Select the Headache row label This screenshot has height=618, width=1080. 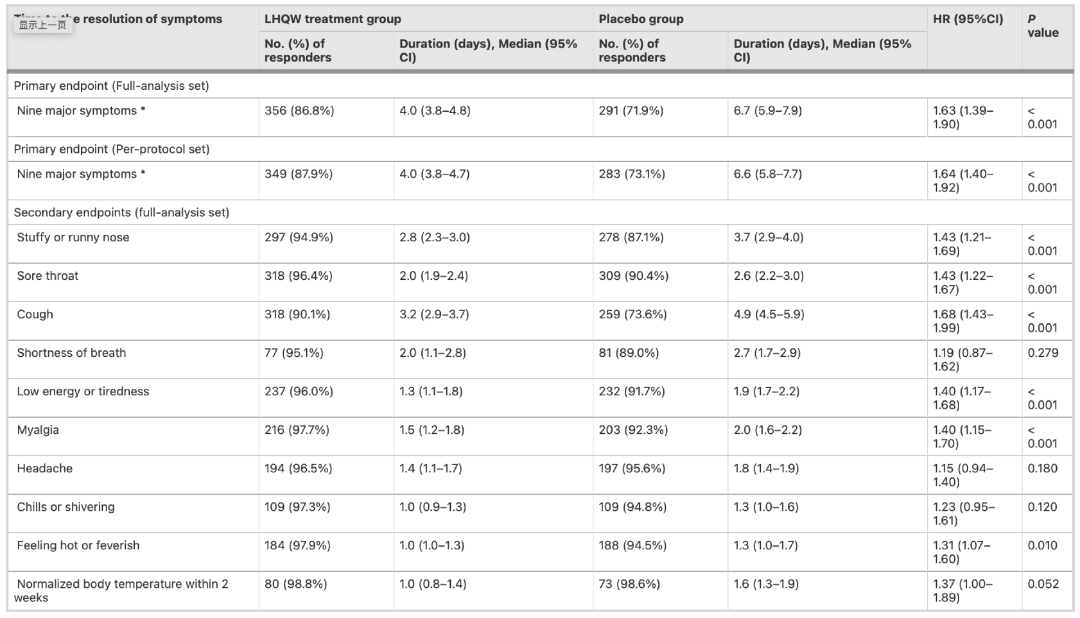pos(45,468)
